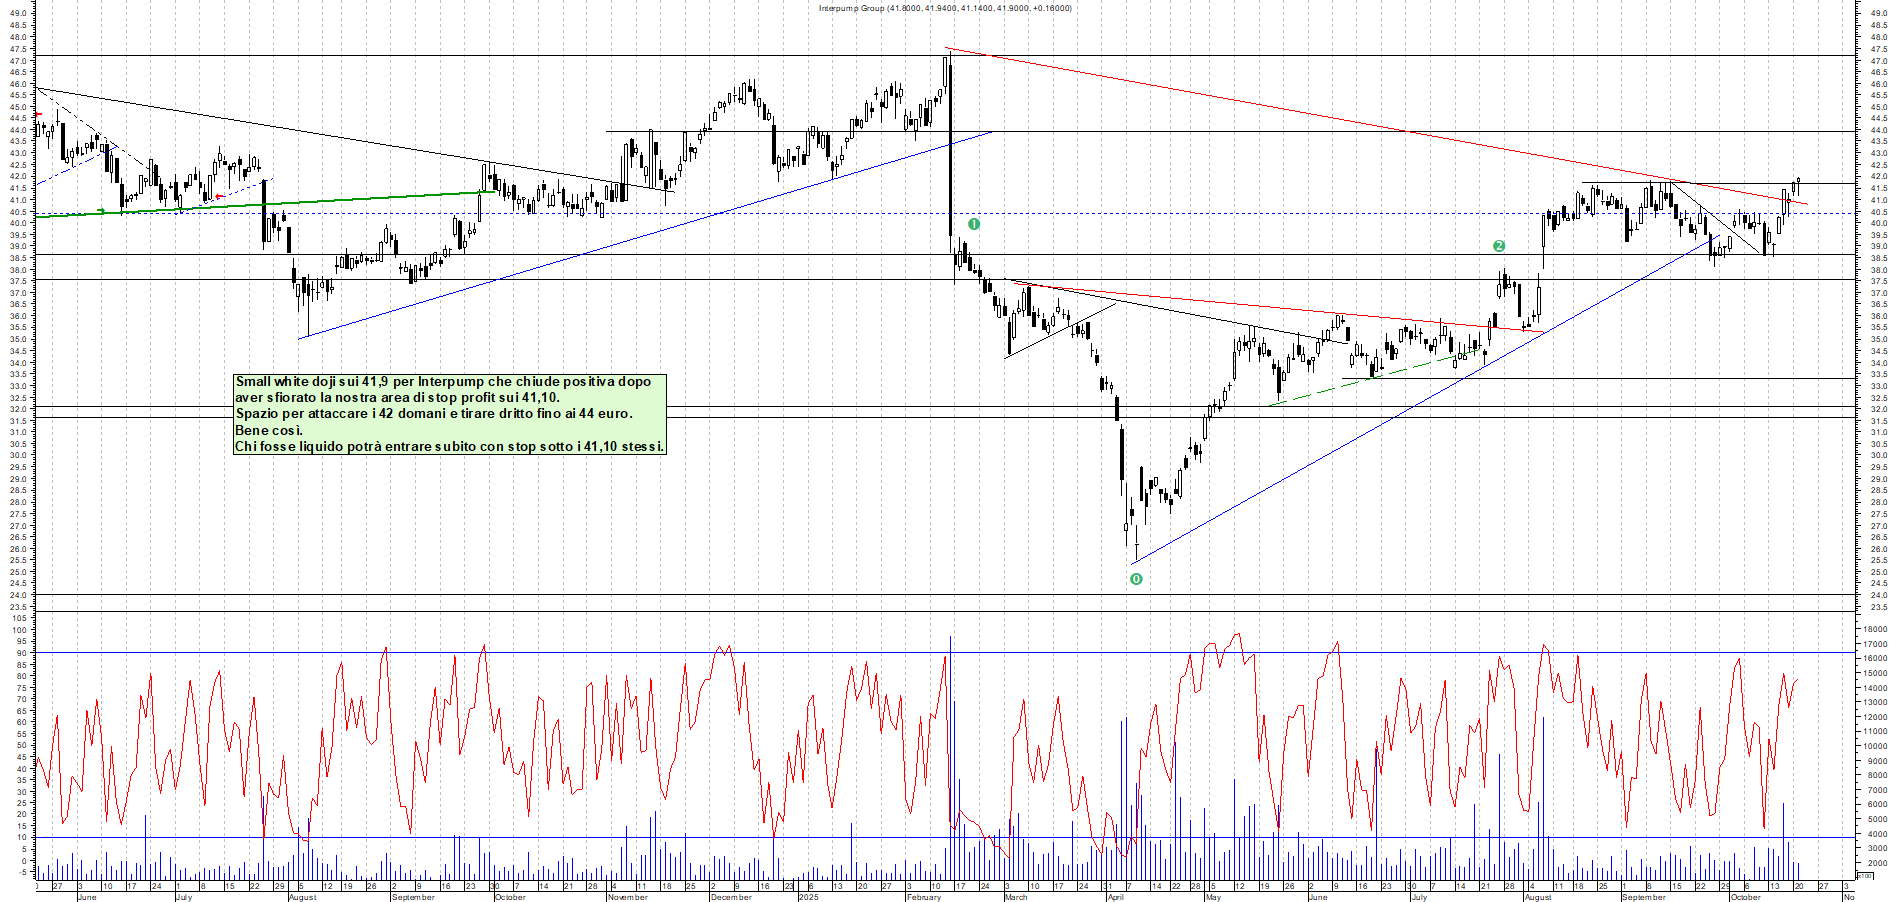Click the red arrow marker near 41.0 in July
The width and height of the screenshot is (1890, 902).
pyautogui.click(x=220, y=197)
